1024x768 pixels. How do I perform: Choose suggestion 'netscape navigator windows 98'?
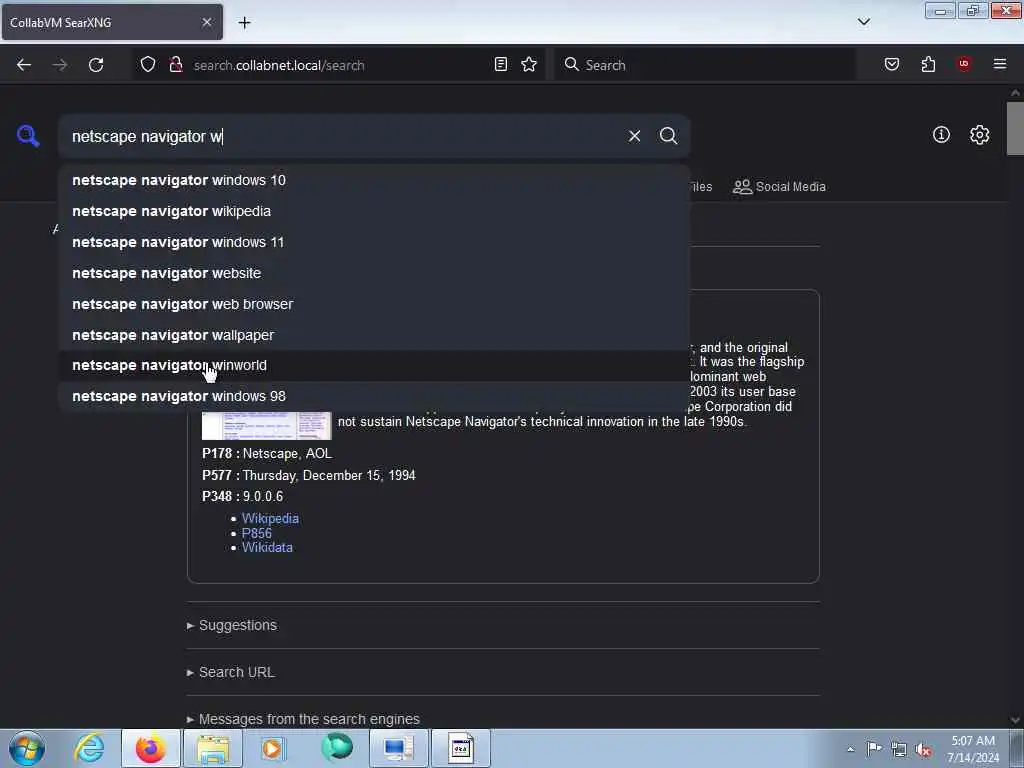pyautogui.click(x=374, y=396)
